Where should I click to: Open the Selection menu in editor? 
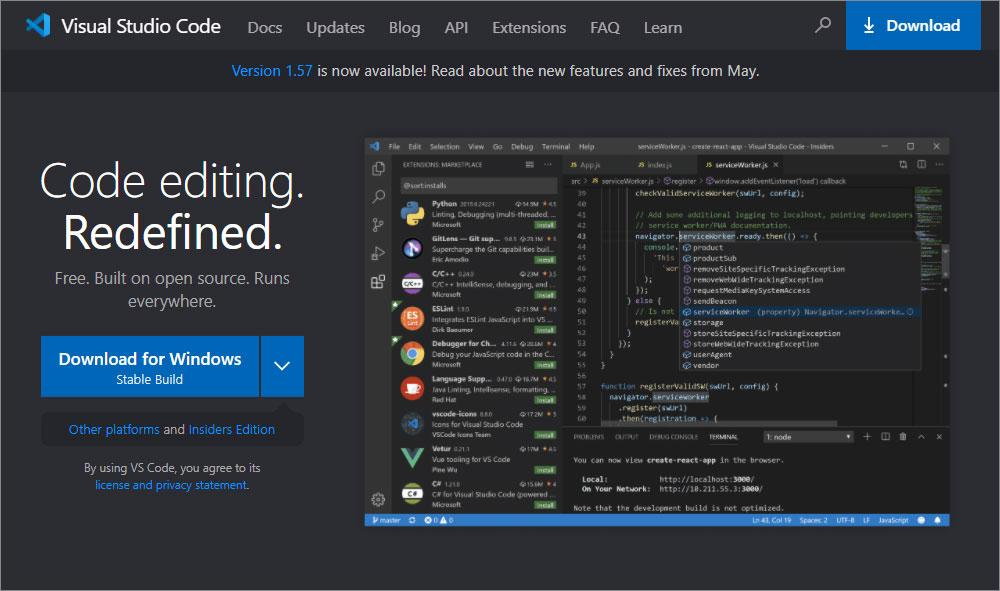point(445,146)
